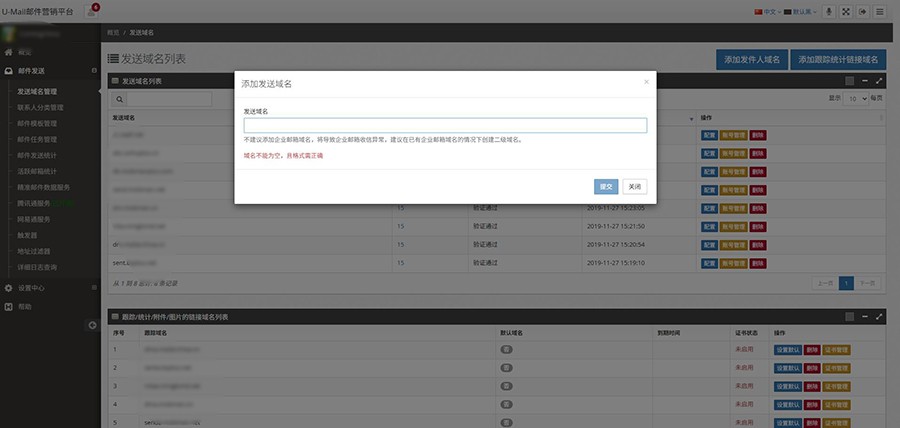Click the sidebar collapse arrow icon
900x428 pixels.
point(92,325)
